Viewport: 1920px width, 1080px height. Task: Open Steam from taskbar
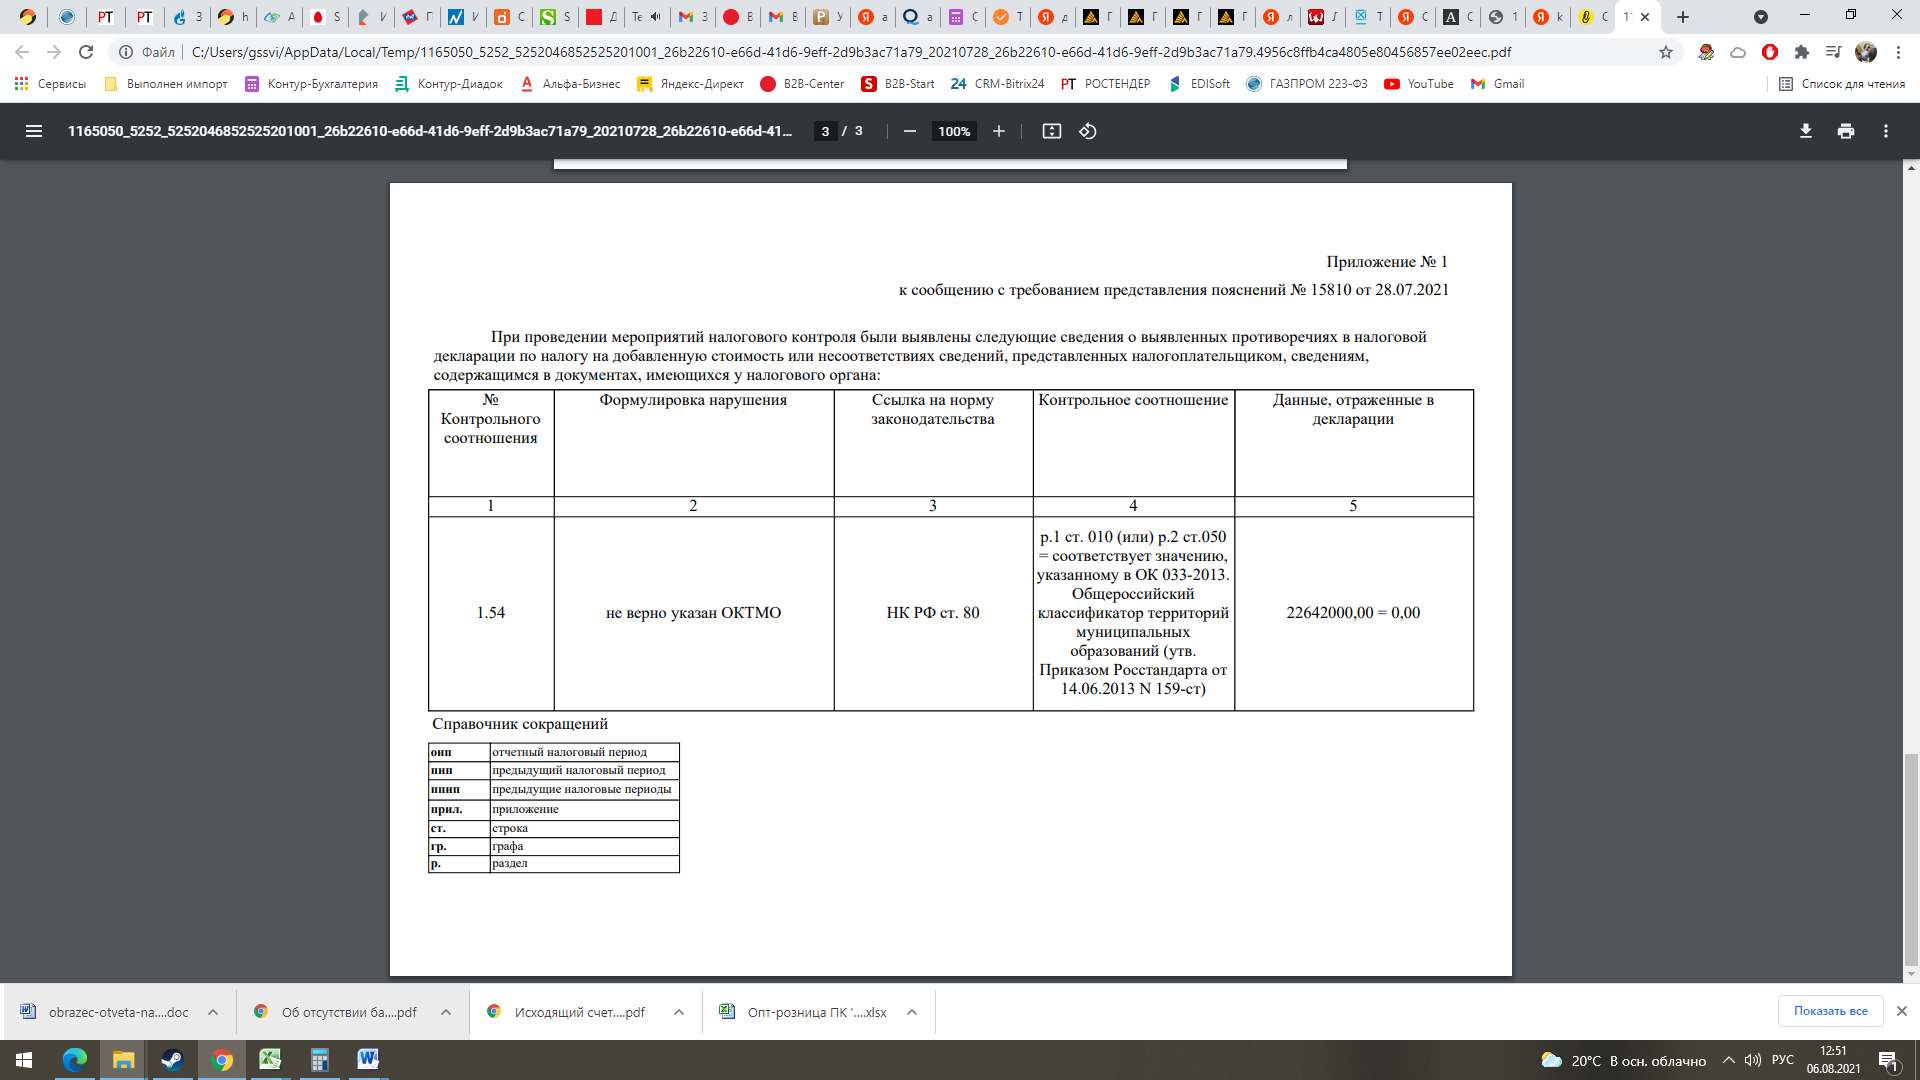[x=172, y=1060]
